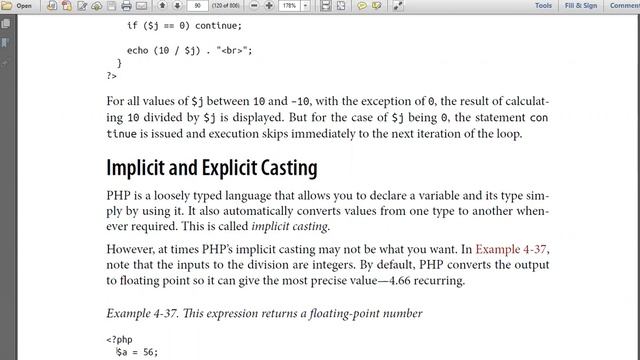Print the document using the printer icon
The width and height of the screenshot is (640, 360).
coord(127,6)
